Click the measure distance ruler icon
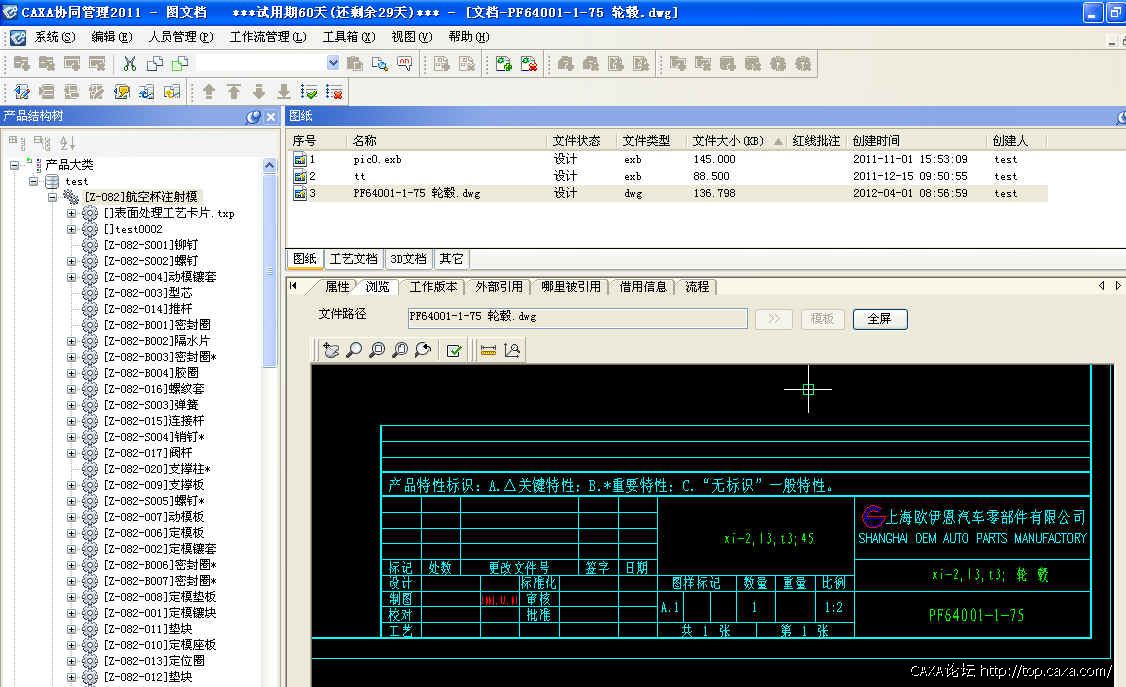Screen dimensions: 1126x687 [488, 350]
